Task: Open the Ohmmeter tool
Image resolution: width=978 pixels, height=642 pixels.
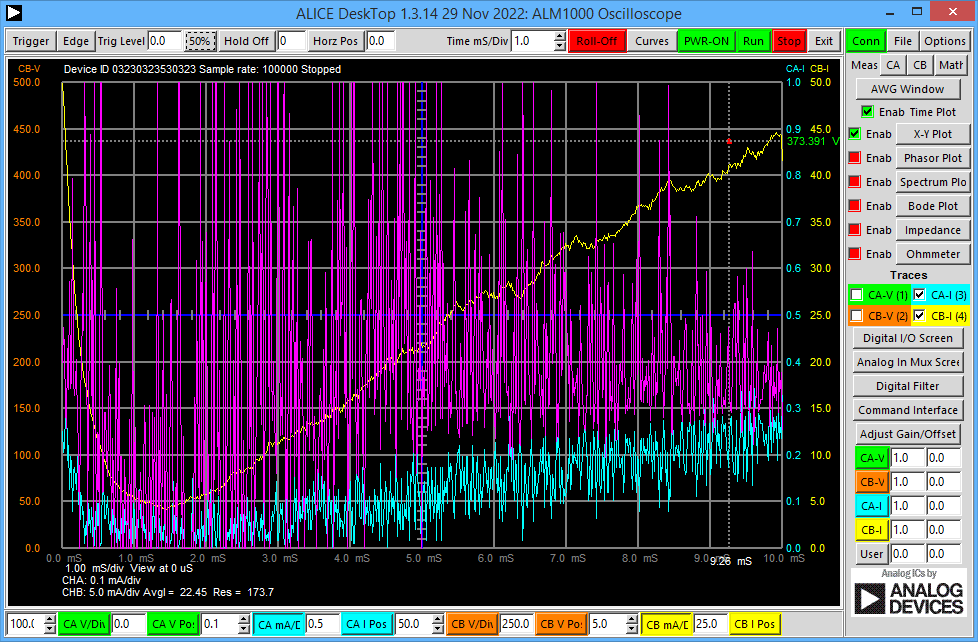Action: click(933, 253)
